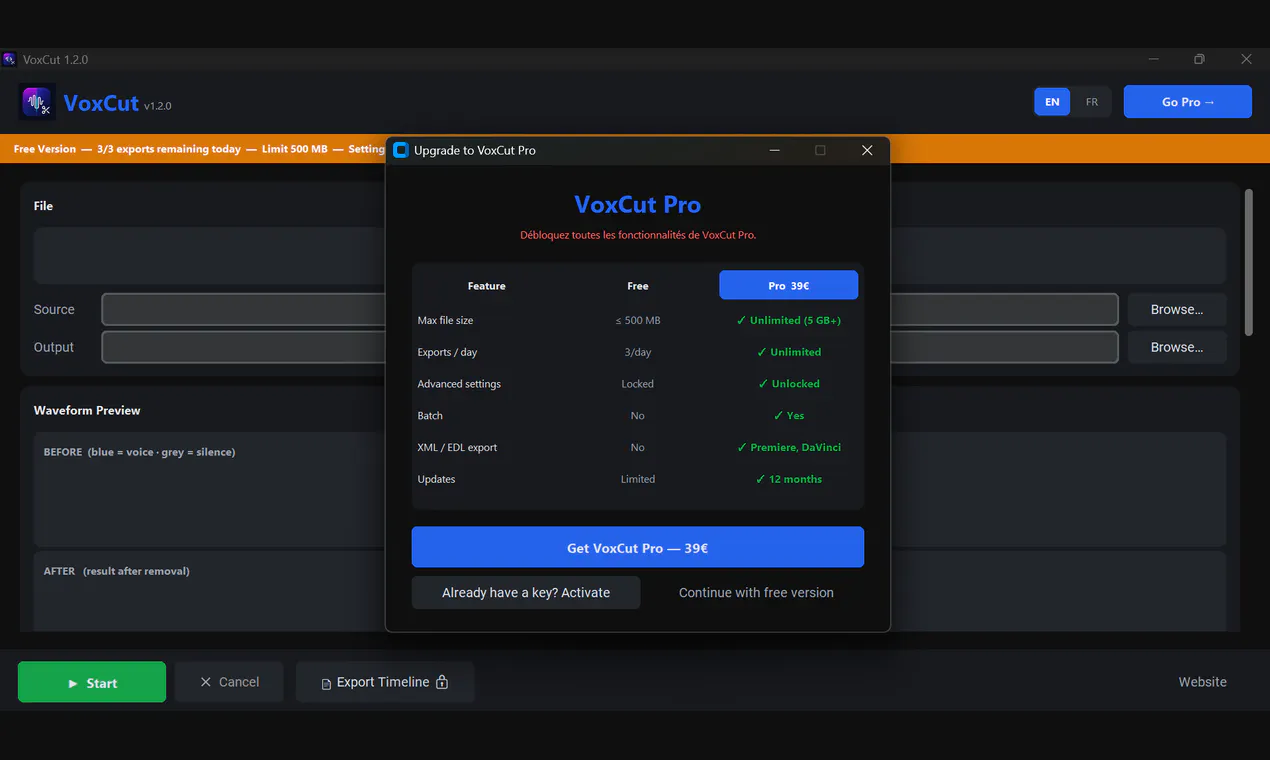Click the BEFORE waveform preview area
1270x760 pixels.
click(x=629, y=489)
